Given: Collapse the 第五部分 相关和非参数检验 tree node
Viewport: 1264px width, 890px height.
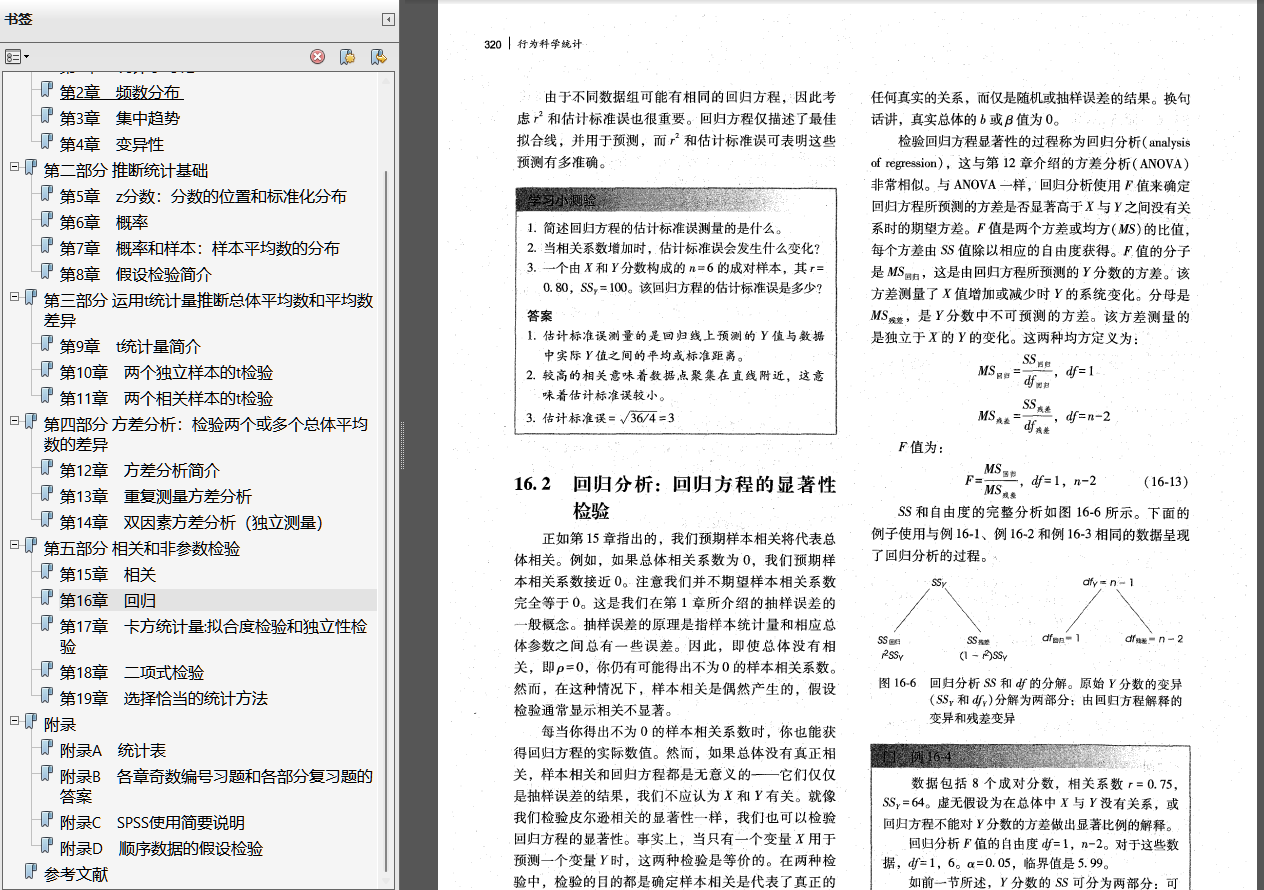Looking at the screenshot, I should tap(15, 545).
